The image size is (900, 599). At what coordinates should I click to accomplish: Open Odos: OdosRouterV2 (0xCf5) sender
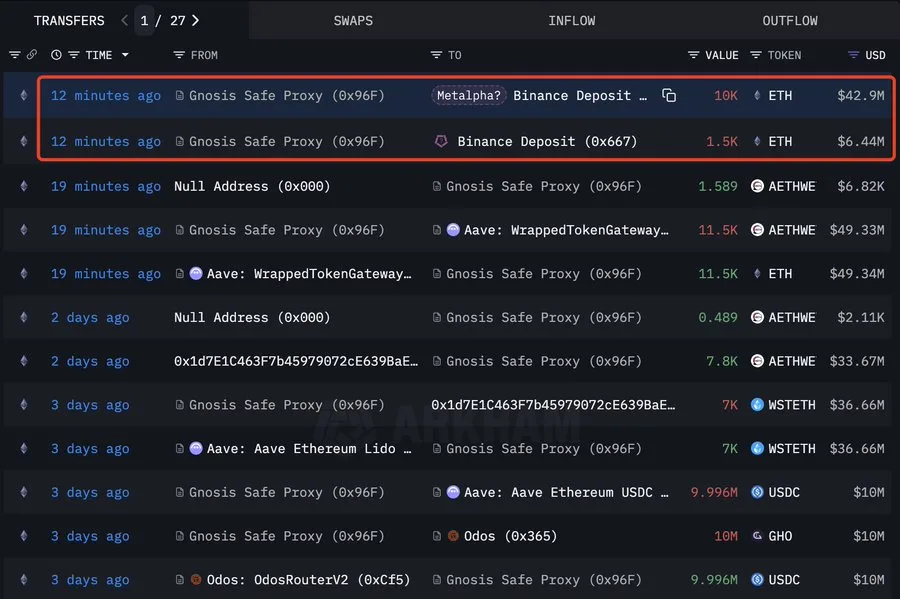[x=308, y=579]
